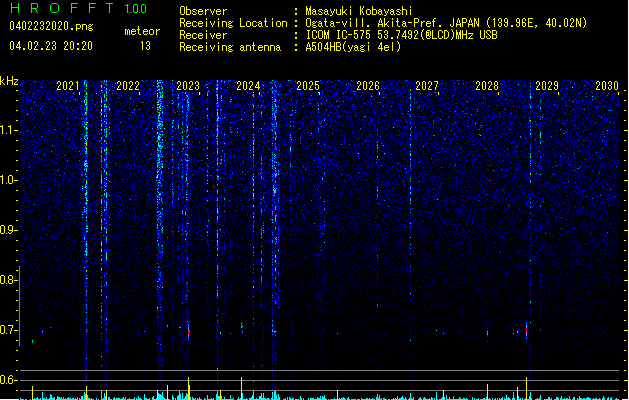This screenshot has height=400, width=629.
Task: Click the 1.1 kHz axis label
Action: pos(9,130)
